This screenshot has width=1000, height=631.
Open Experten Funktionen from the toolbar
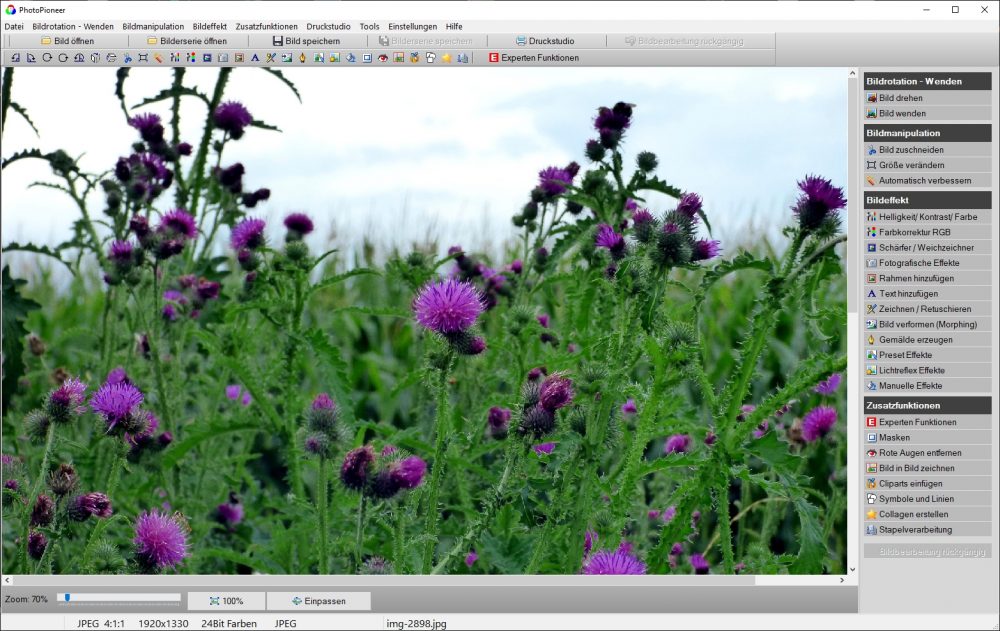533,58
